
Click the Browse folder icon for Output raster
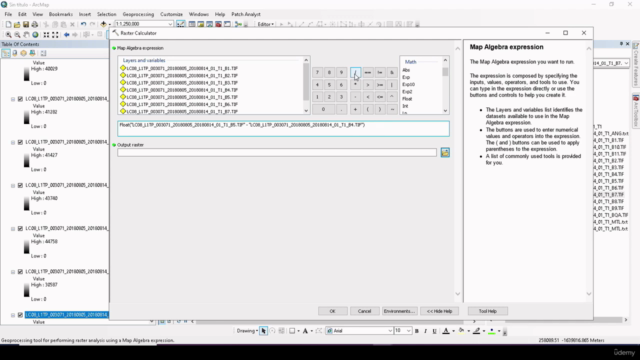coord(445,153)
